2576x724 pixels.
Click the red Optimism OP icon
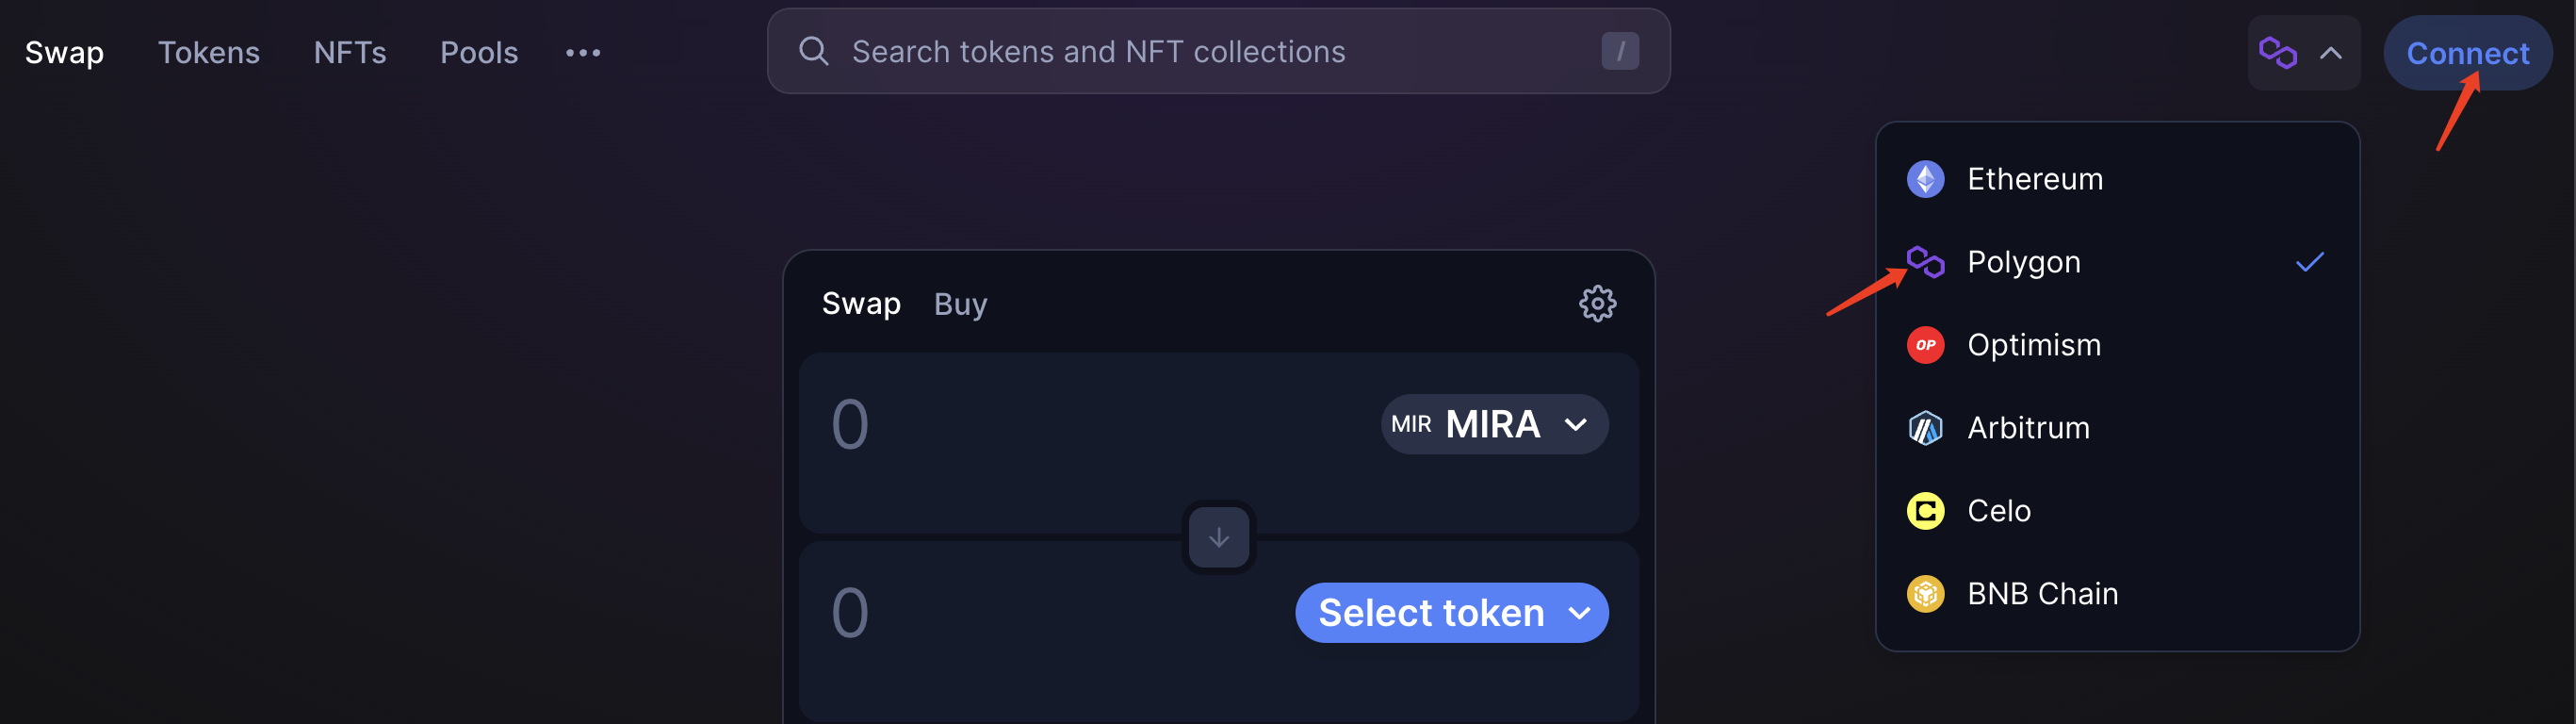1925,345
